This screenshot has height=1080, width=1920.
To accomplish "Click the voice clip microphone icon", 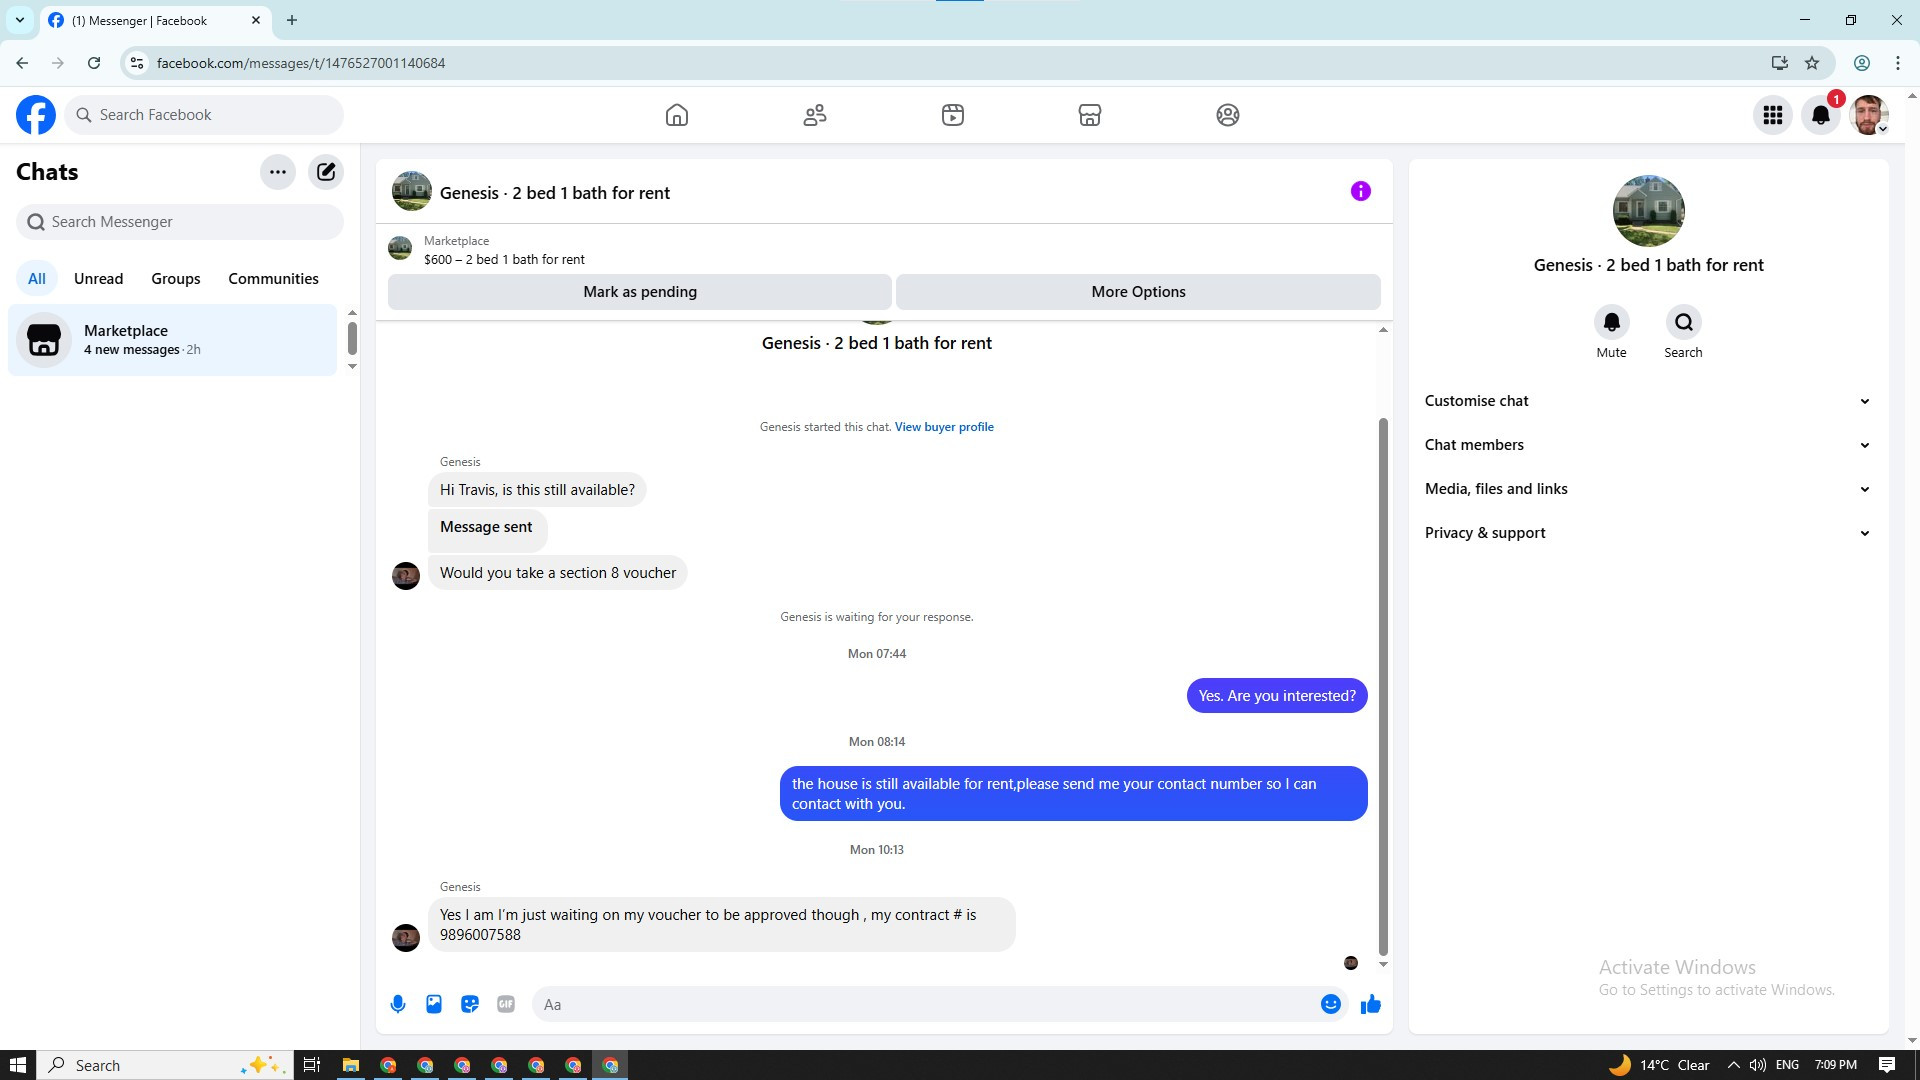I will pyautogui.click(x=398, y=1004).
